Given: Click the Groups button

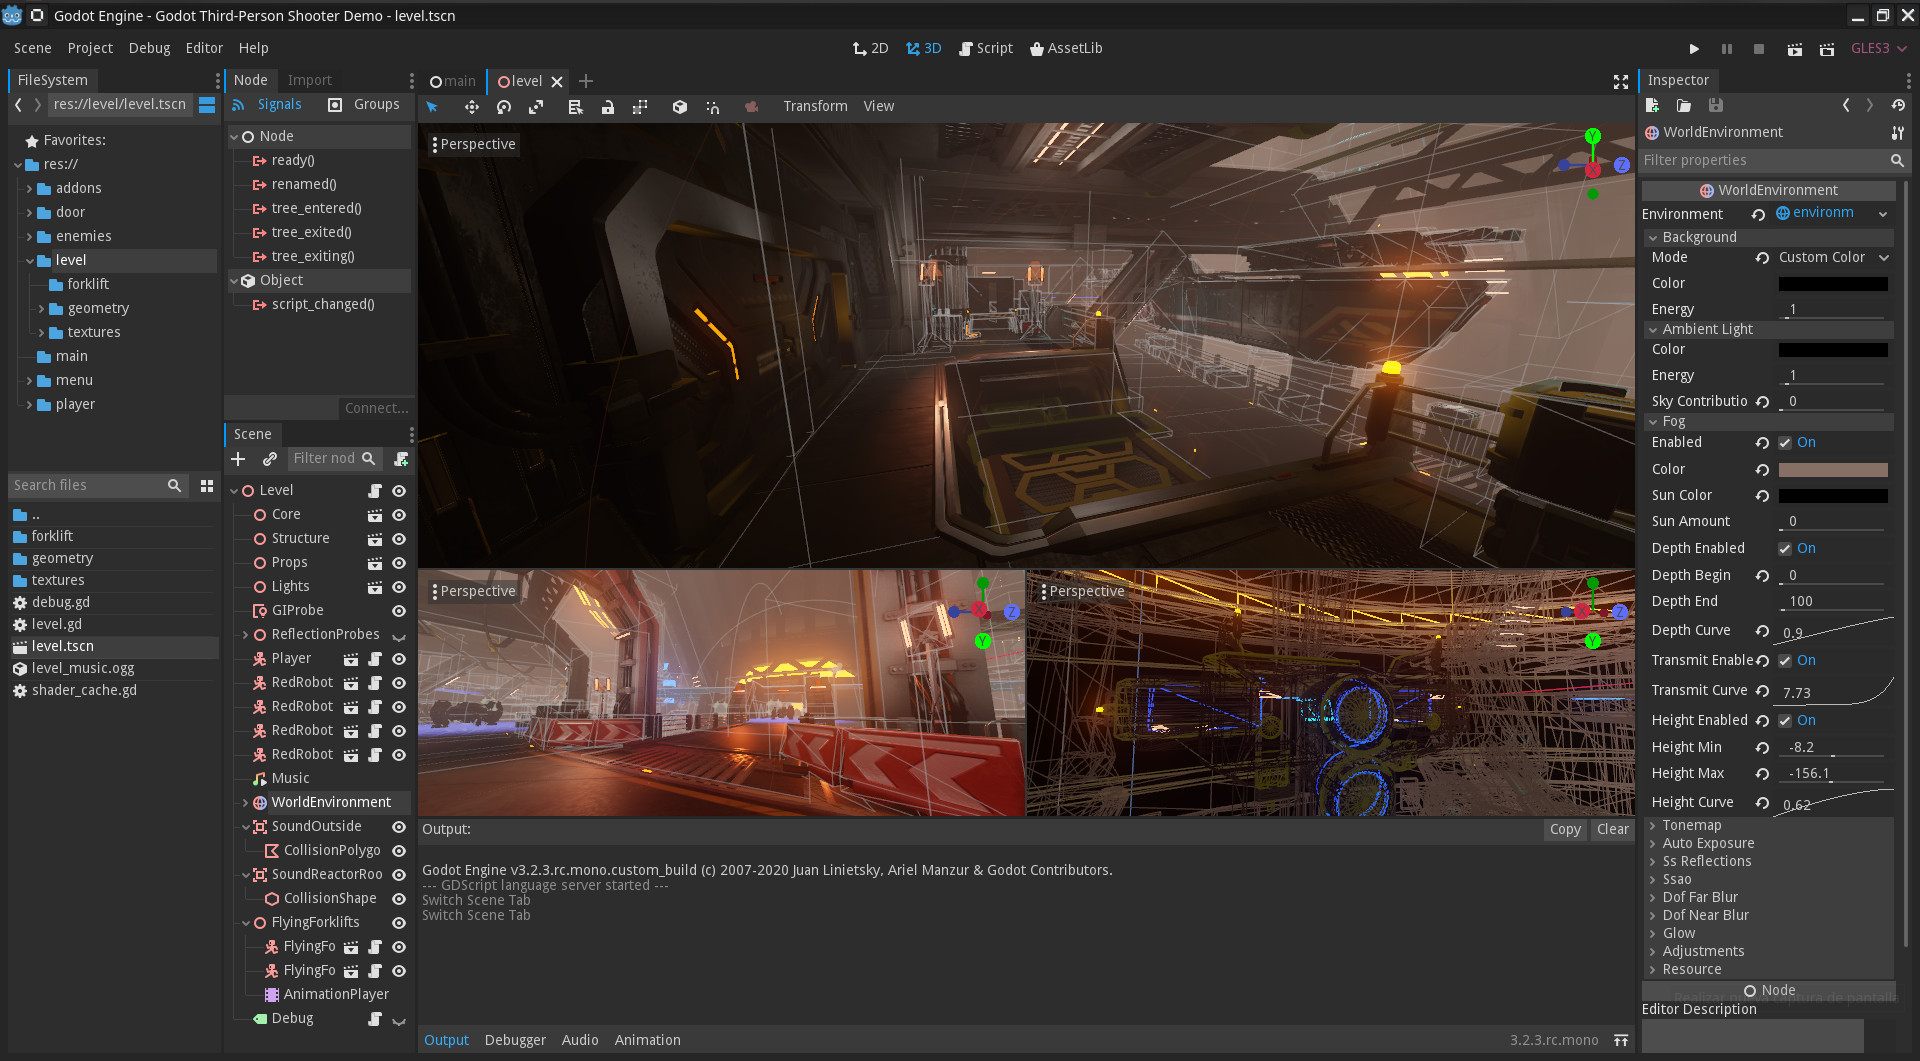Looking at the screenshot, I should (x=365, y=104).
